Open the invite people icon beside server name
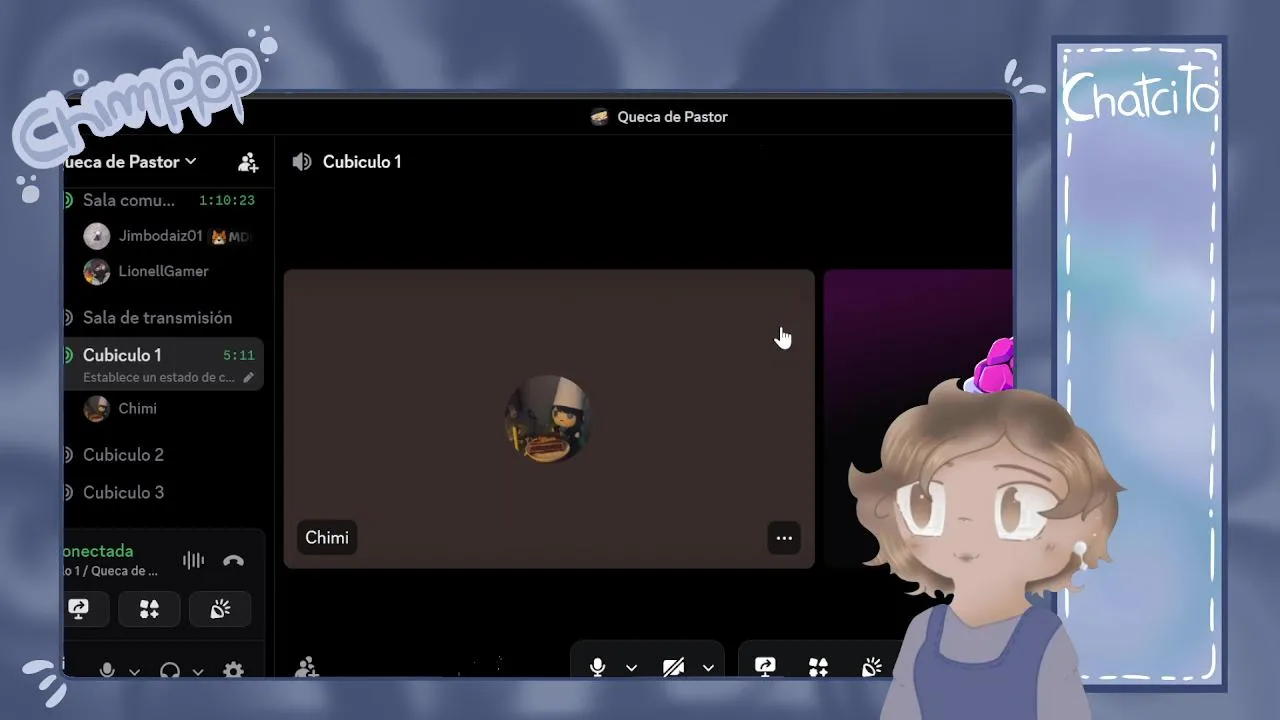The height and width of the screenshot is (720, 1280). tap(248, 162)
